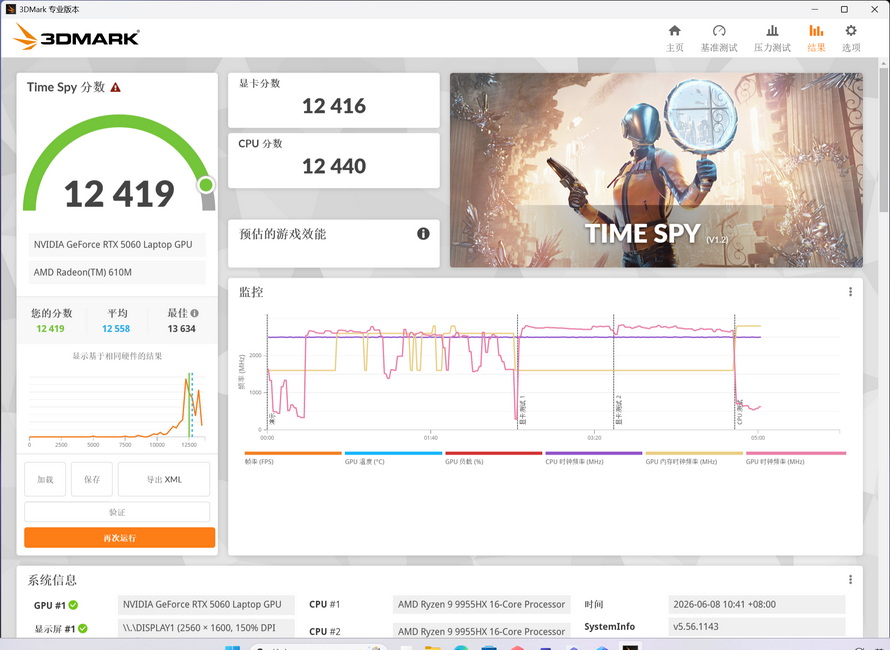This screenshot has width=890, height=650.
Task: Click the red warning icon beside Time Spy 分数
Action: click(115, 87)
